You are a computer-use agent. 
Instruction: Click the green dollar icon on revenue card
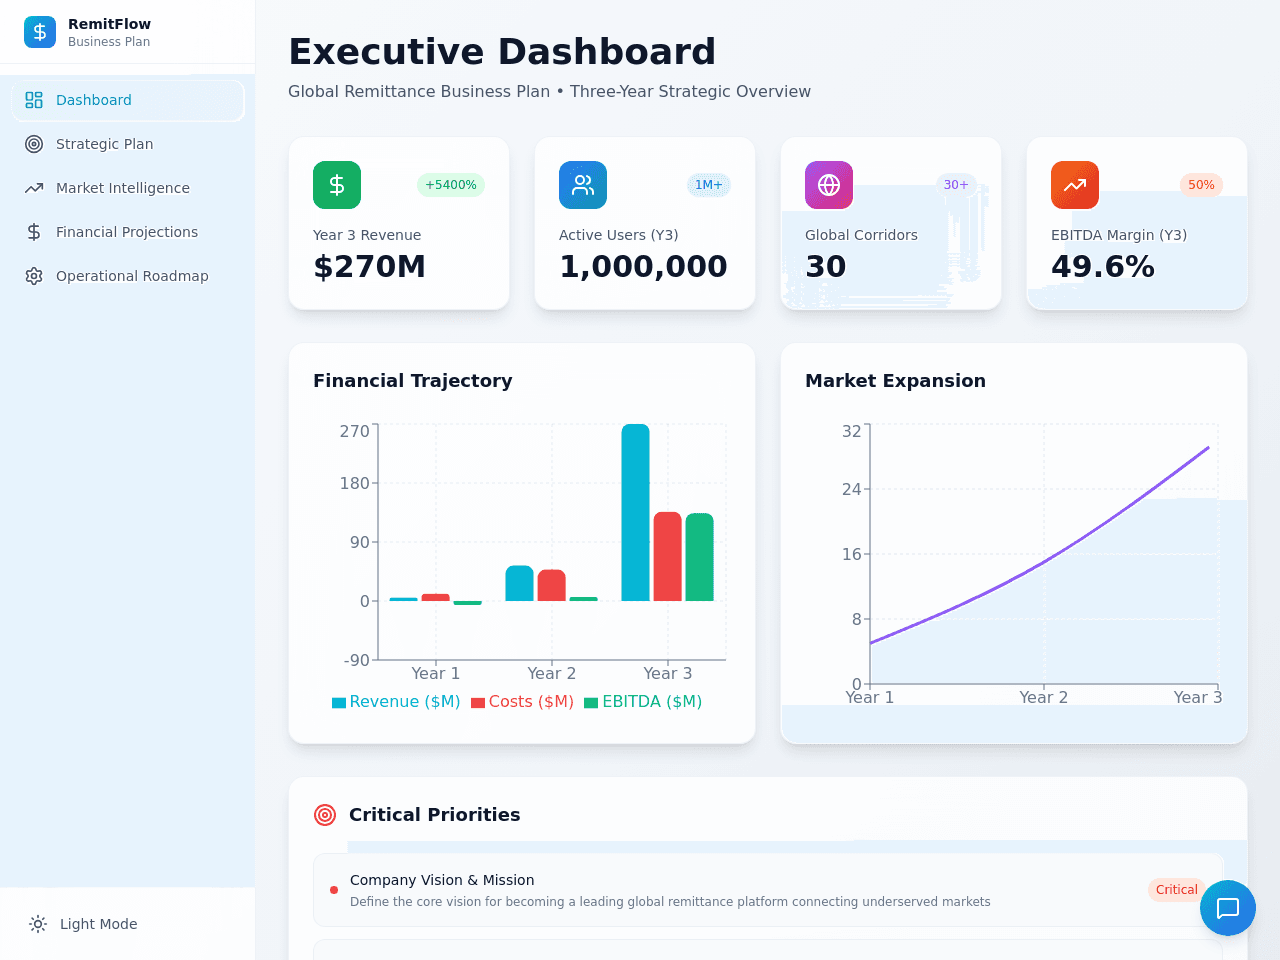(x=337, y=185)
